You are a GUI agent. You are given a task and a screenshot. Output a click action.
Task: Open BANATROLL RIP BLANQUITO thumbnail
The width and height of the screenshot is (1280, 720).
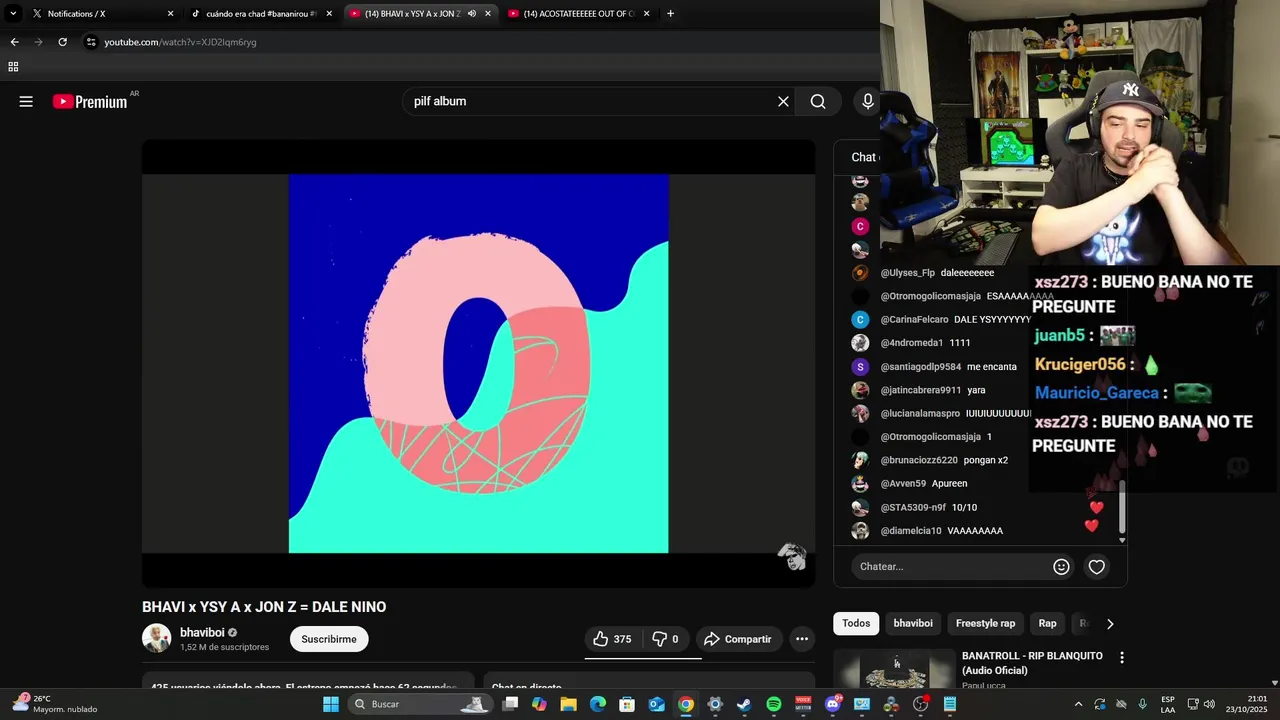[895, 669]
